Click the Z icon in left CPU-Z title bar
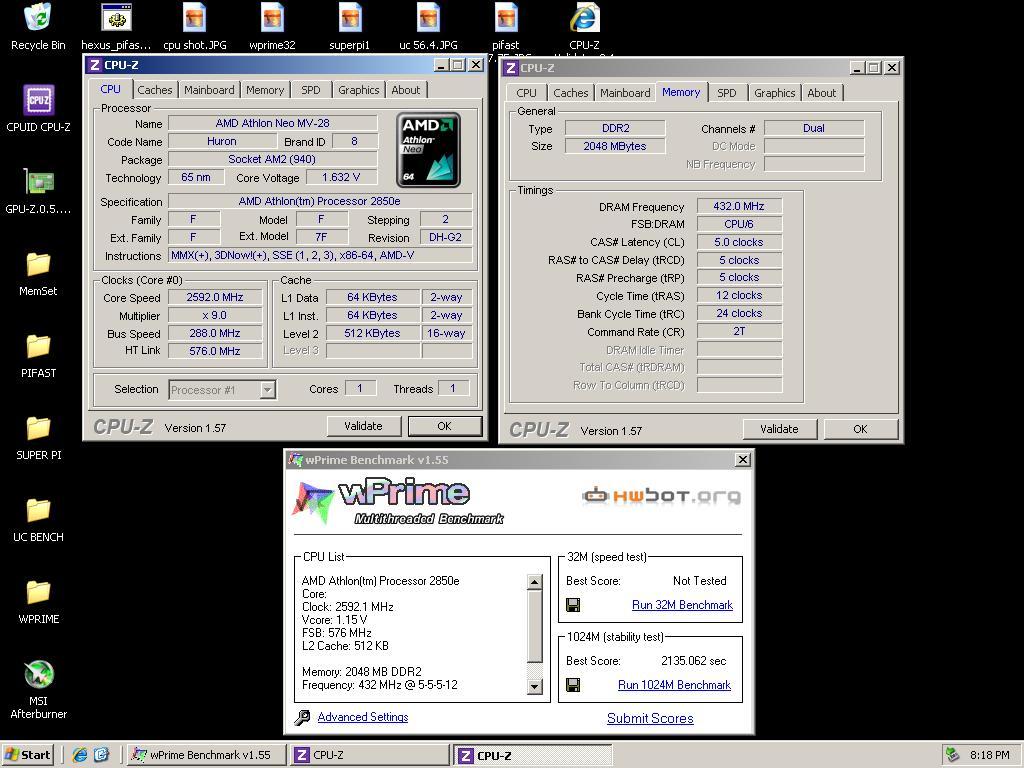The image size is (1024, 768). pos(95,65)
